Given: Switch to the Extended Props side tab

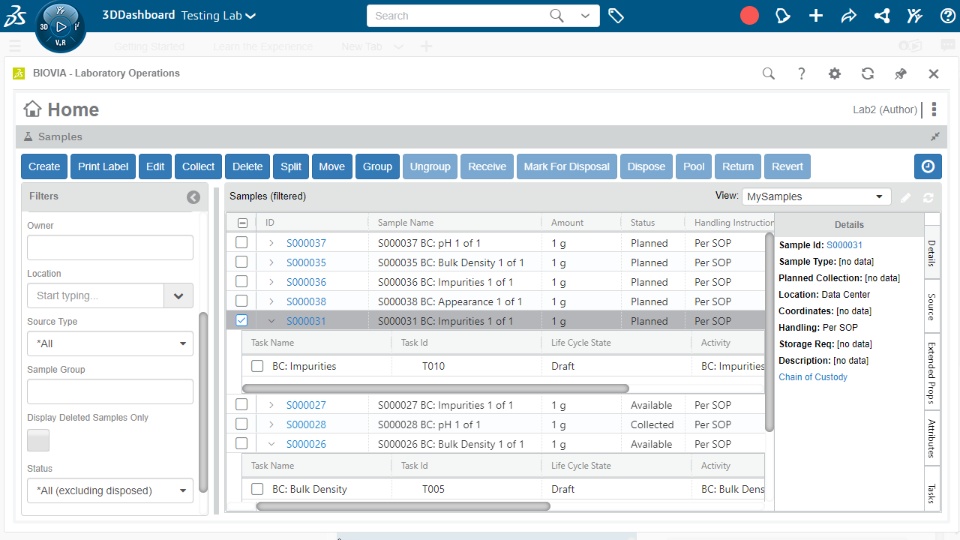Looking at the screenshot, I should pyautogui.click(x=931, y=373).
